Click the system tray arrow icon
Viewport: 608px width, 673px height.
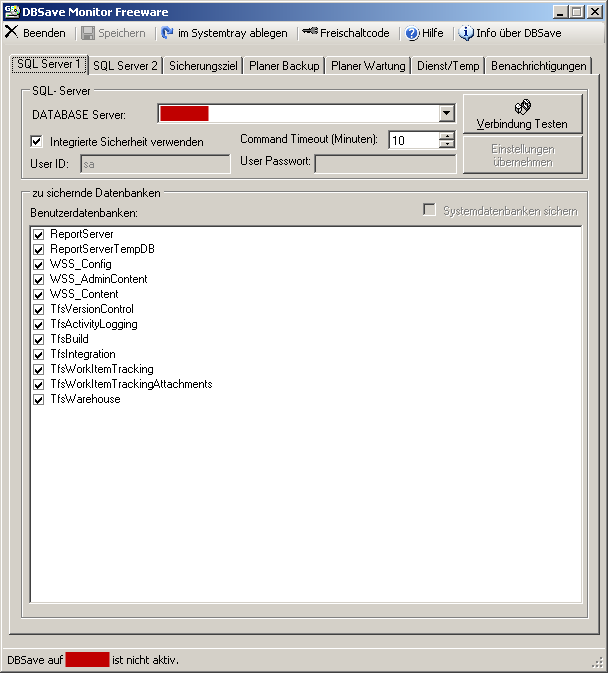click(167, 33)
